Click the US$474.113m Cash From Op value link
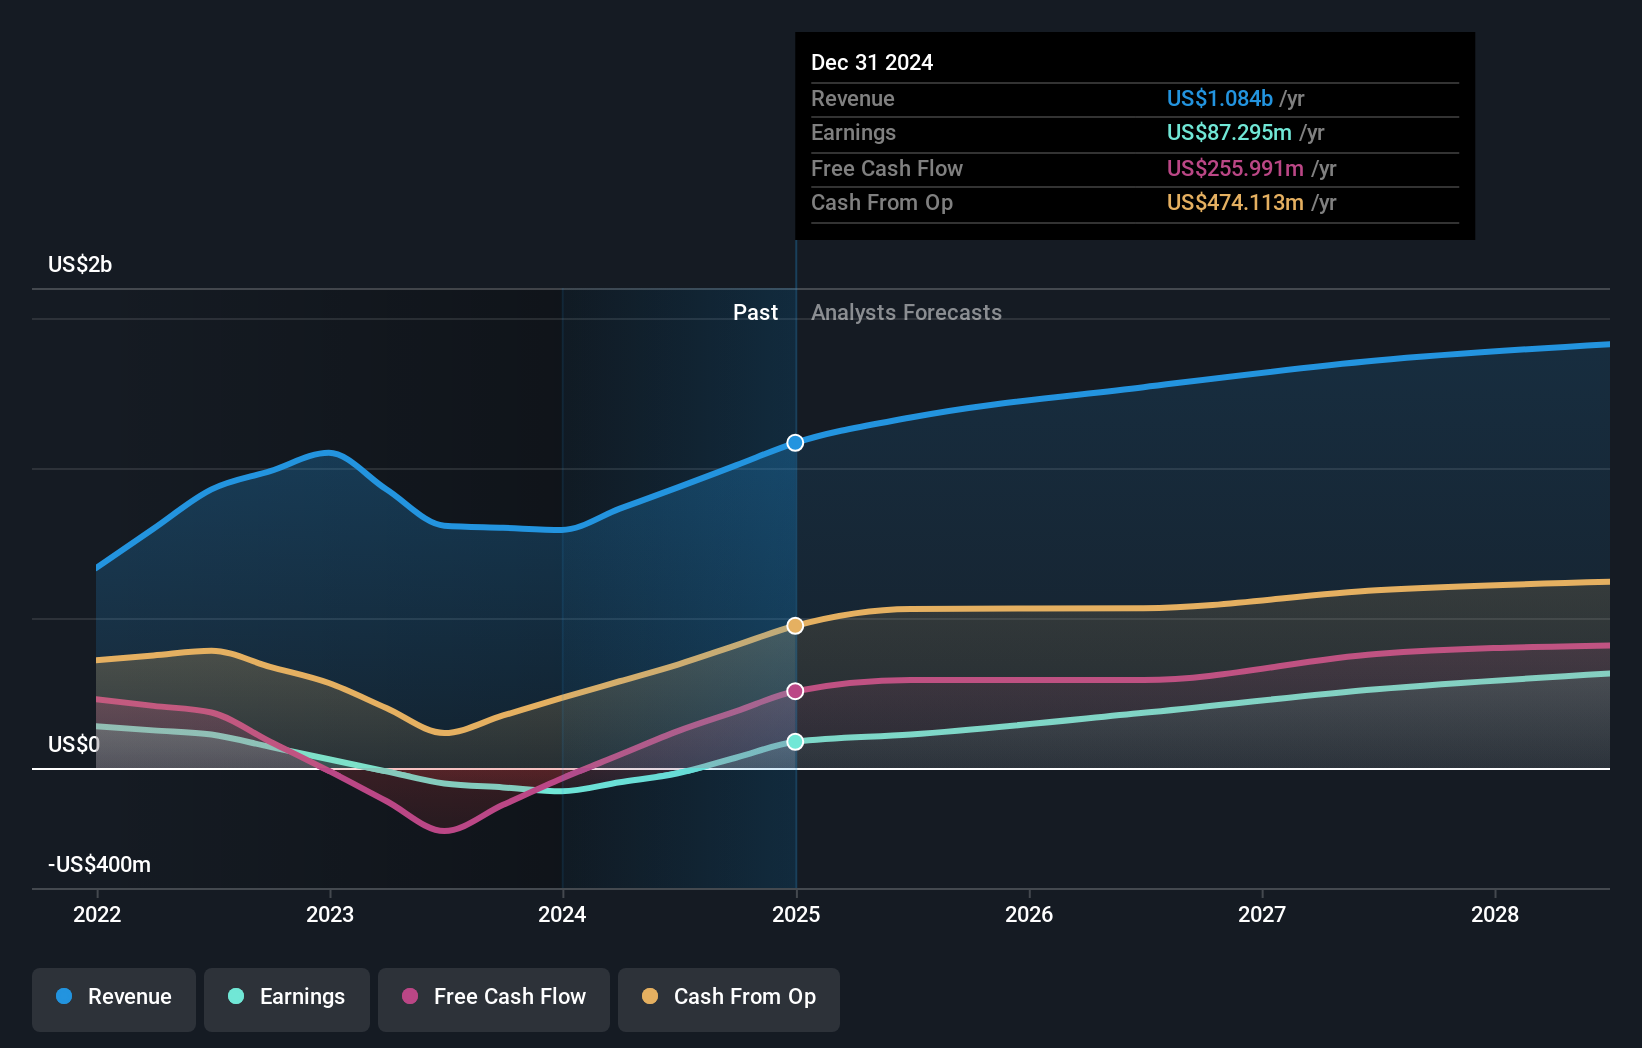Screen dimensions: 1642x1048 [1236, 202]
